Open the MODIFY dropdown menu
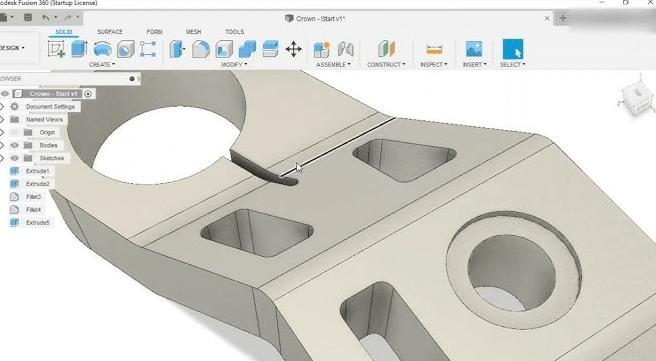Viewport: 656px width, 361px height. [x=234, y=64]
